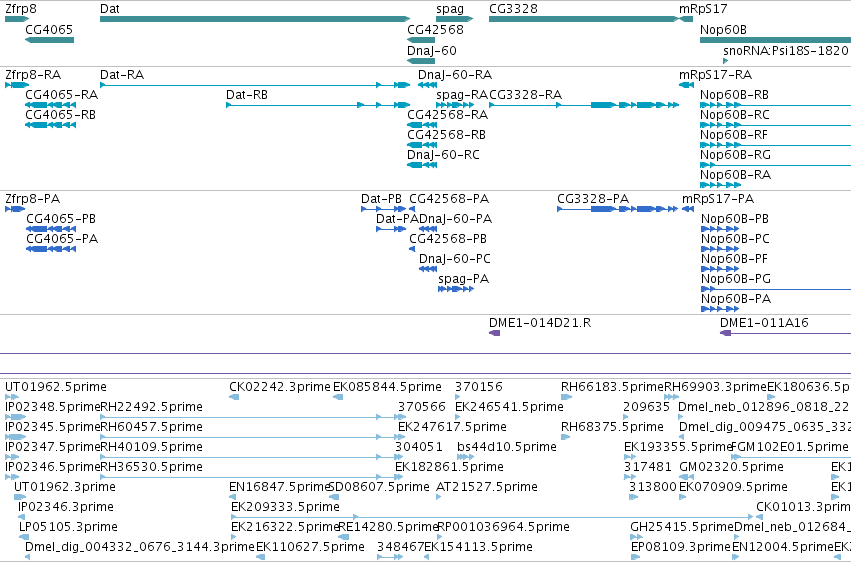This screenshot has width=851, height=562.
Task: Click the Nop60B-RG transcript label
Action: click(735, 155)
